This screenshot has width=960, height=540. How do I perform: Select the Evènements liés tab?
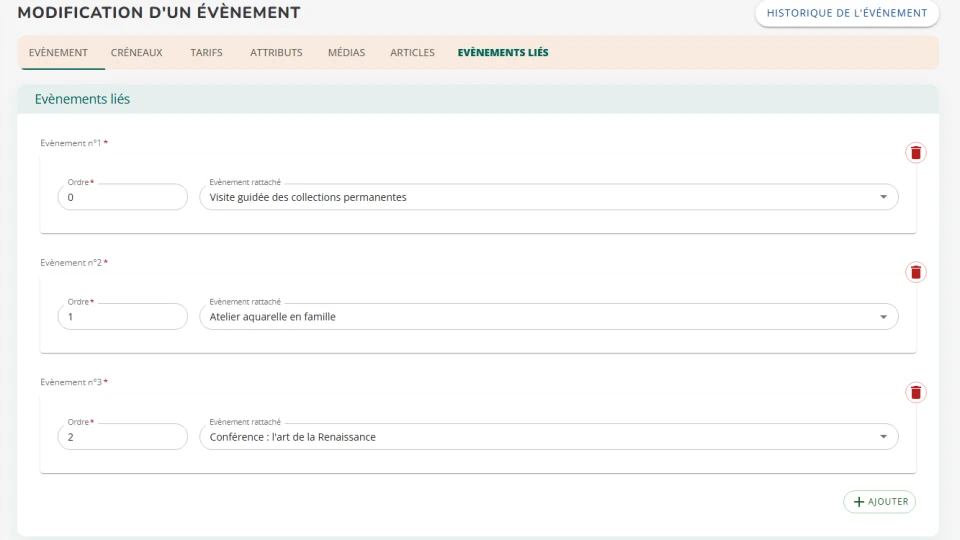pyautogui.click(x=503, y=53)
